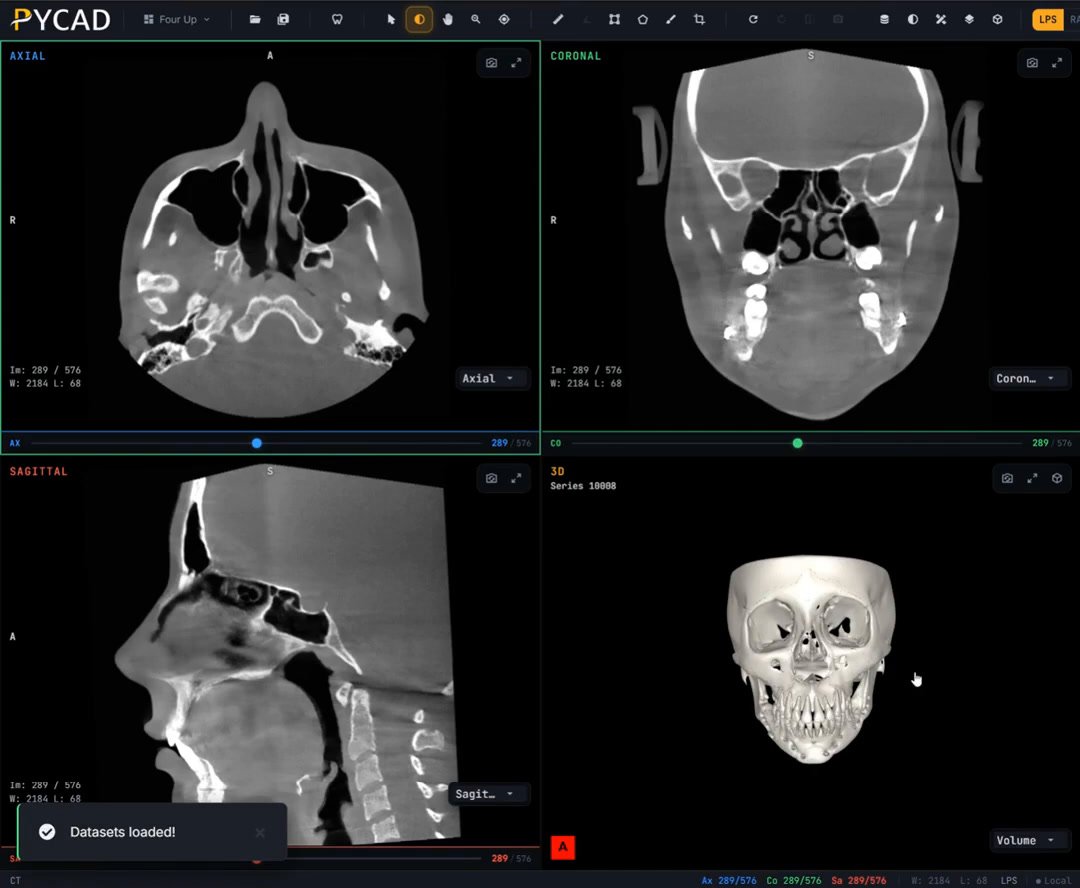
Task: Select the LPS orientation button
Action: (x=1048, y=19)
